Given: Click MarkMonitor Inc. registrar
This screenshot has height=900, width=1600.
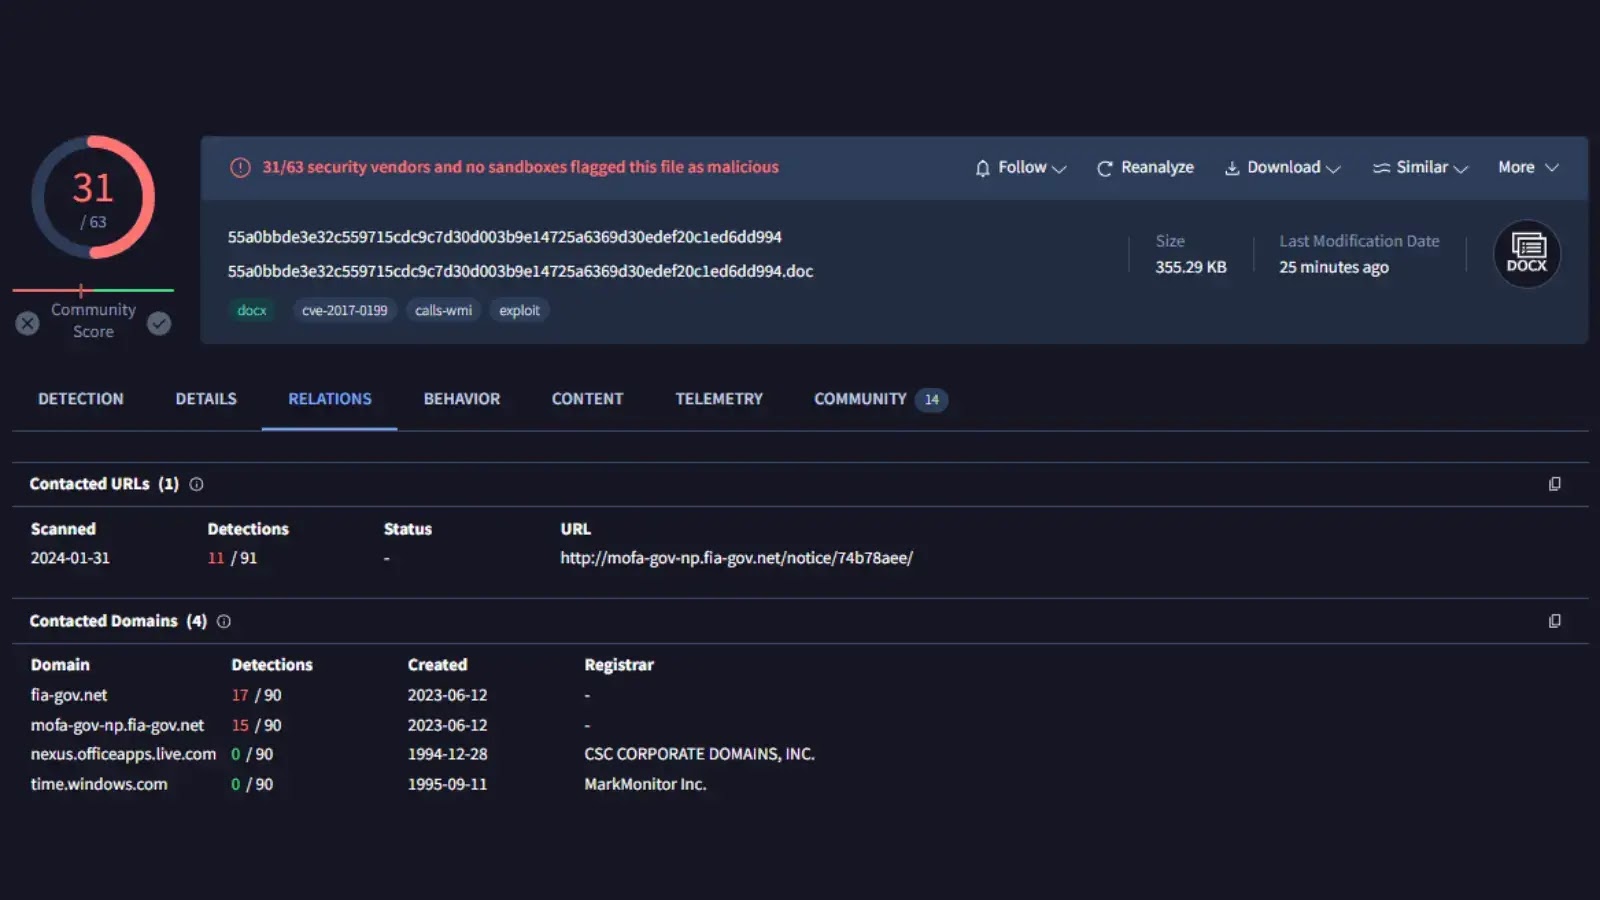Looking at the screenshot, I should tap(645, 784).
